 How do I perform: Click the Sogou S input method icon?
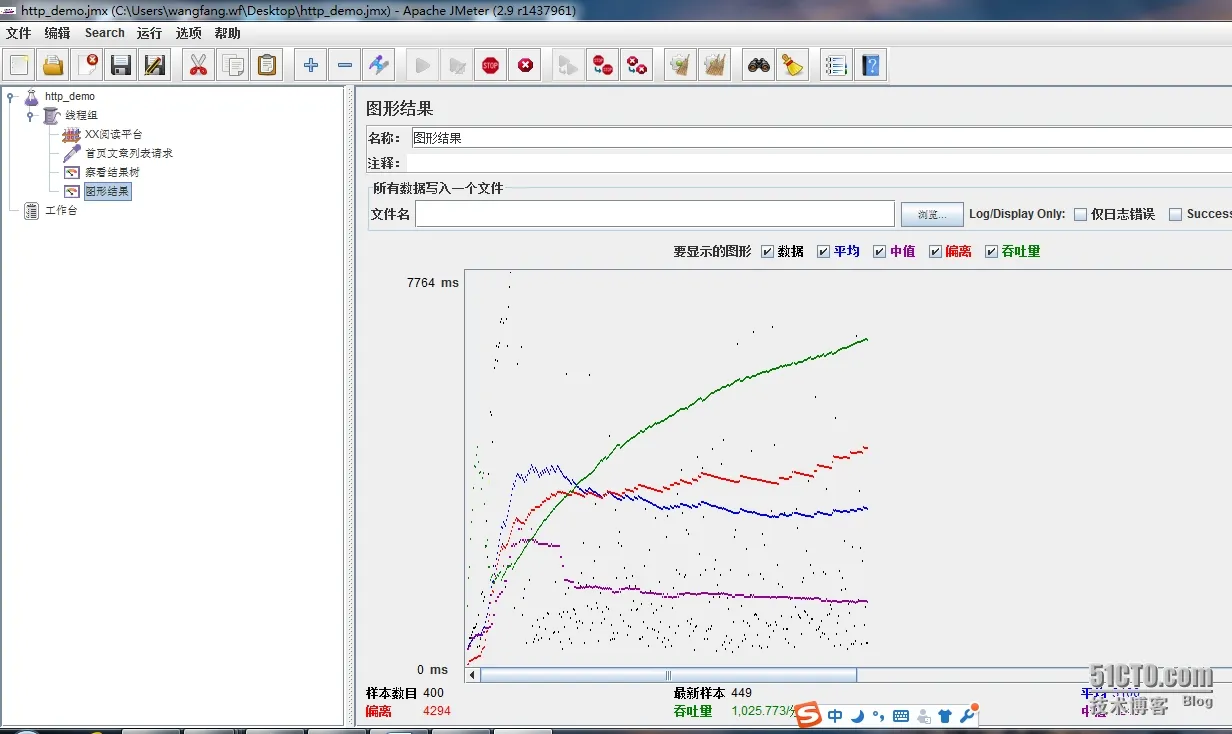point(809,715)
